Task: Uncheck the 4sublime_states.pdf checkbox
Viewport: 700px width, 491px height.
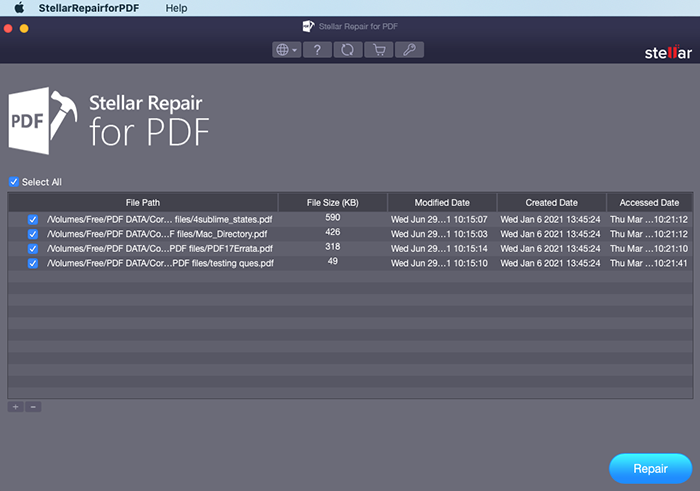Action: pyautogui.click(x=33, y=219)
